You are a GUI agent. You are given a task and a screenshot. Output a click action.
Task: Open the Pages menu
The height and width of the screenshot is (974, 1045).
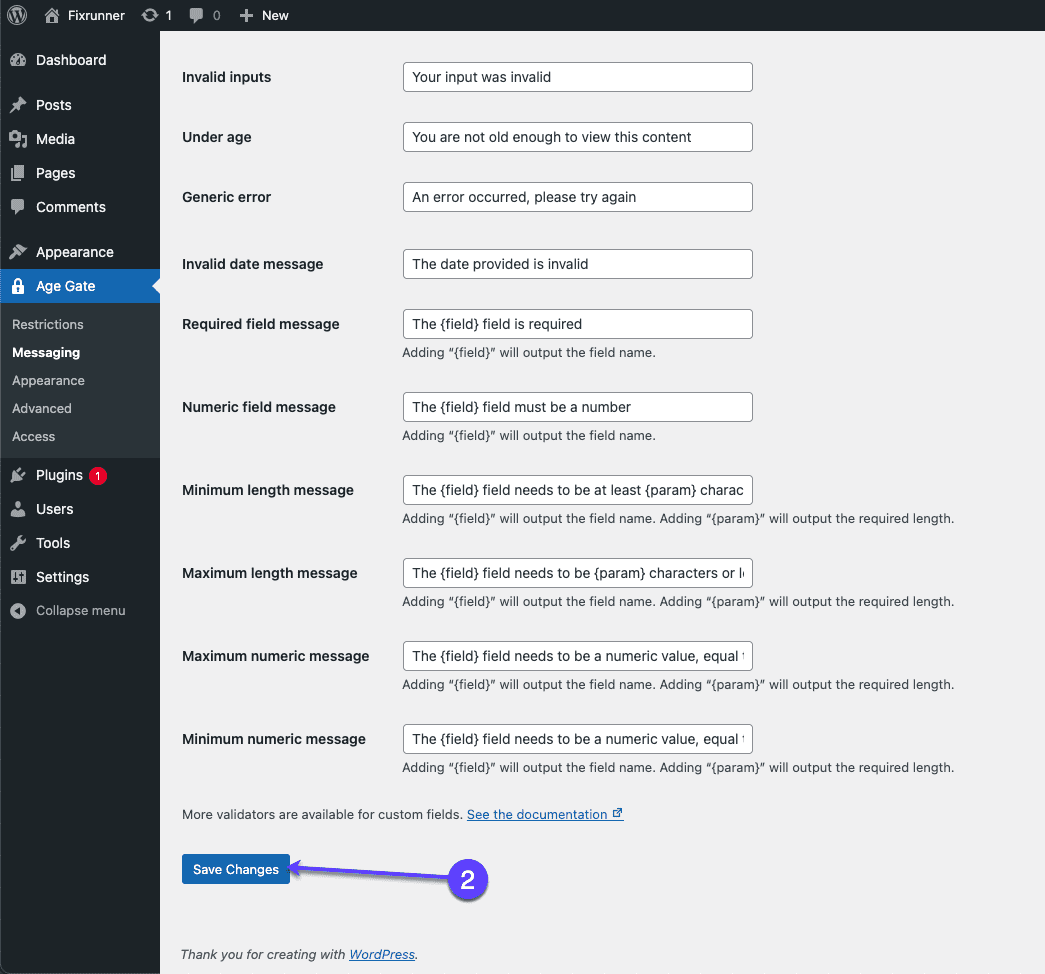[x=80, y=173]
